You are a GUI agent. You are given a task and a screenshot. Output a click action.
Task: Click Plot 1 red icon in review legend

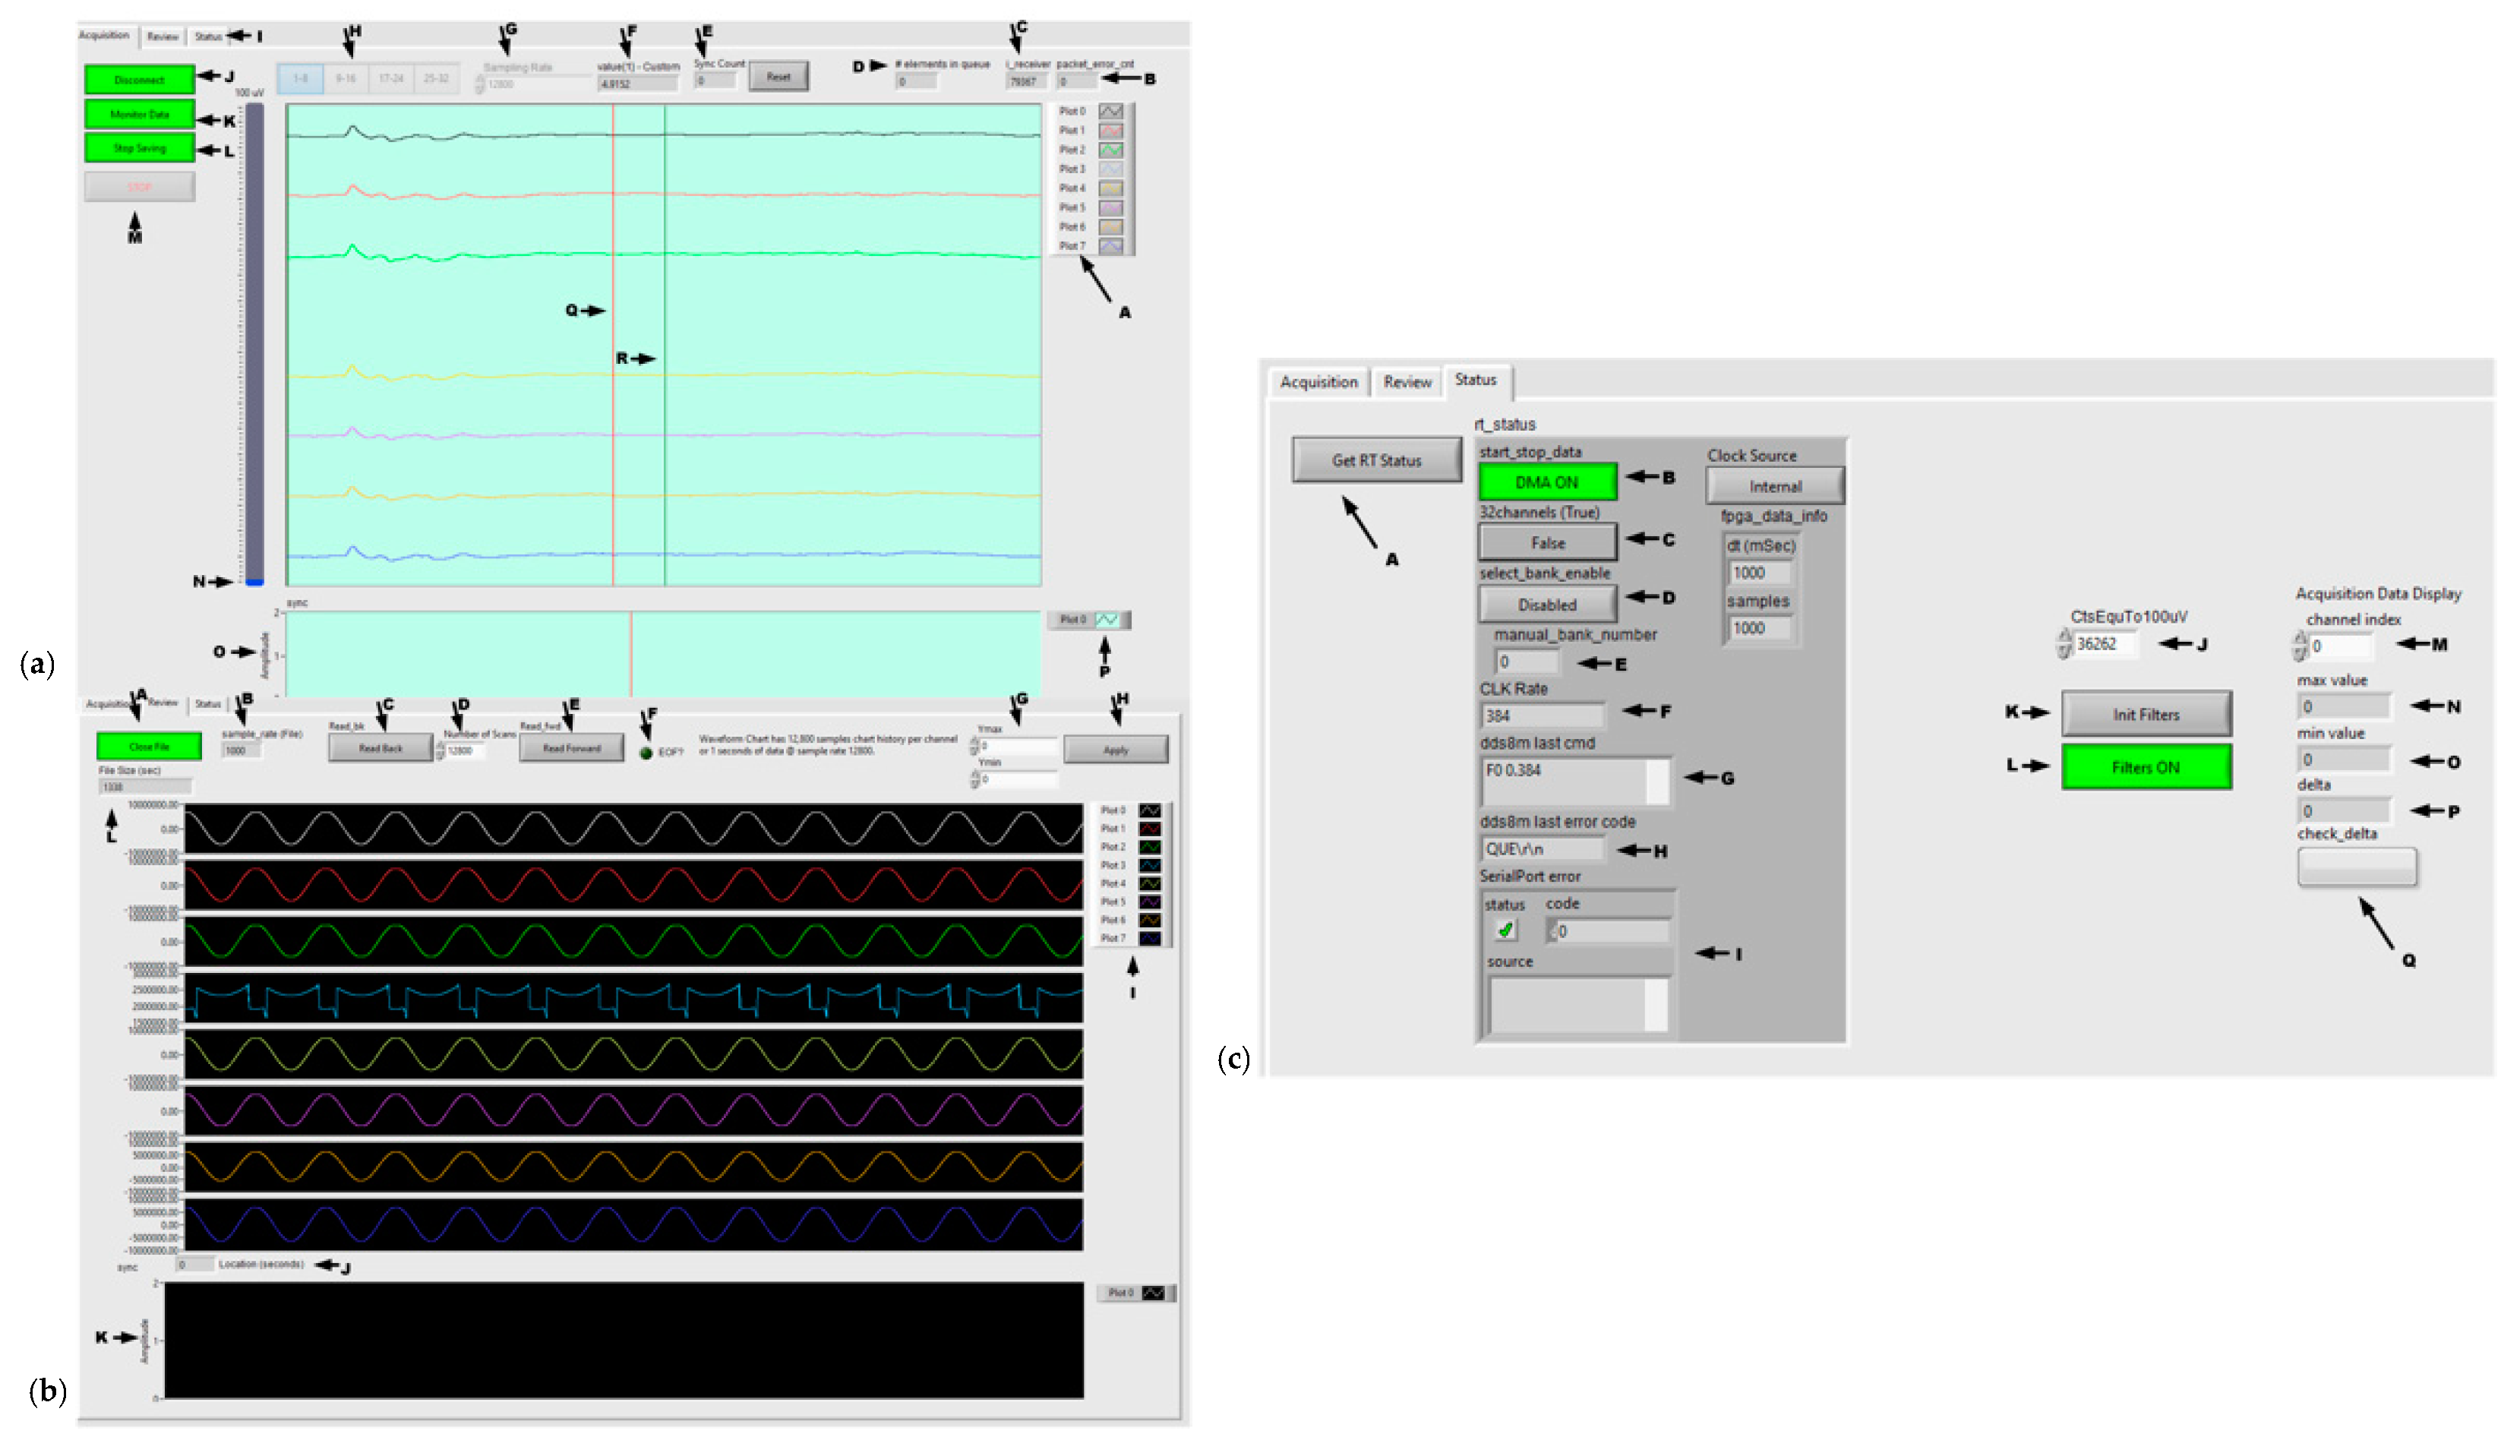coord(1150,829)
